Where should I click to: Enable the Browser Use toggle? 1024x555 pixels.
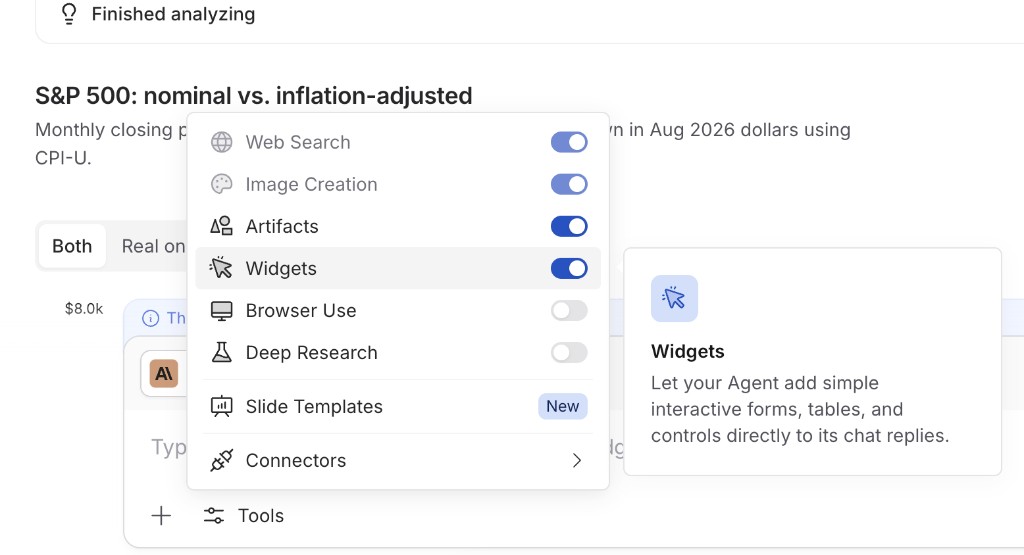pos(569,311)
